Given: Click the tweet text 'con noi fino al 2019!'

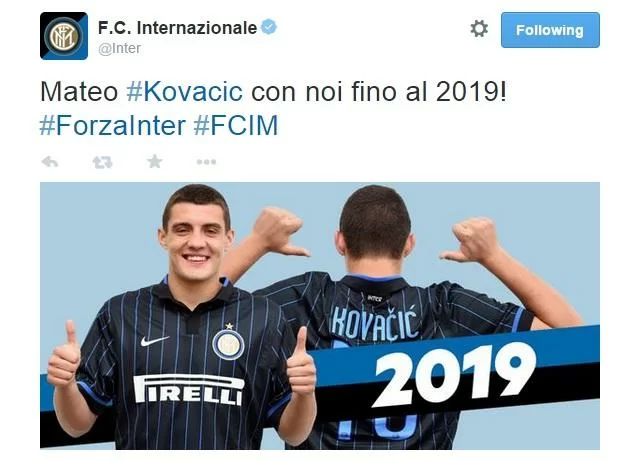Looking at the screenshot, I should pos(379,92).
